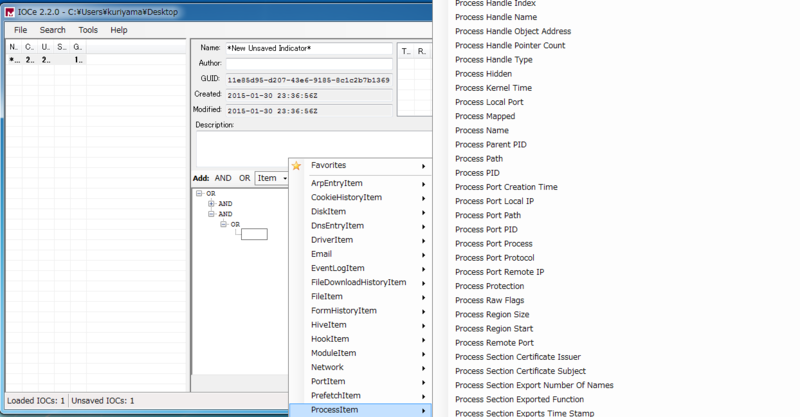The width and height of the screenshot is (800, 417).
Task: Collapse the root OR tree node
Action: point(199,193)
